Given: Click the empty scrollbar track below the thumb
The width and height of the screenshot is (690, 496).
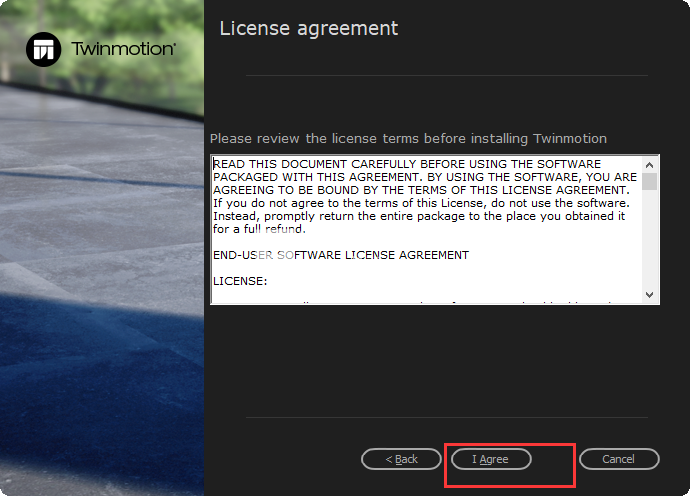Looking at the screenshot, I should click(x=649, y=239).
